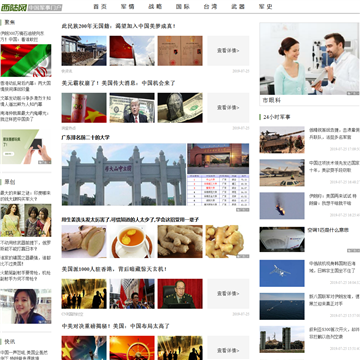Open the S300 missile launchers thumbnail
The width and height of the screenshot is (360, 360).
(x=282, y=339)
